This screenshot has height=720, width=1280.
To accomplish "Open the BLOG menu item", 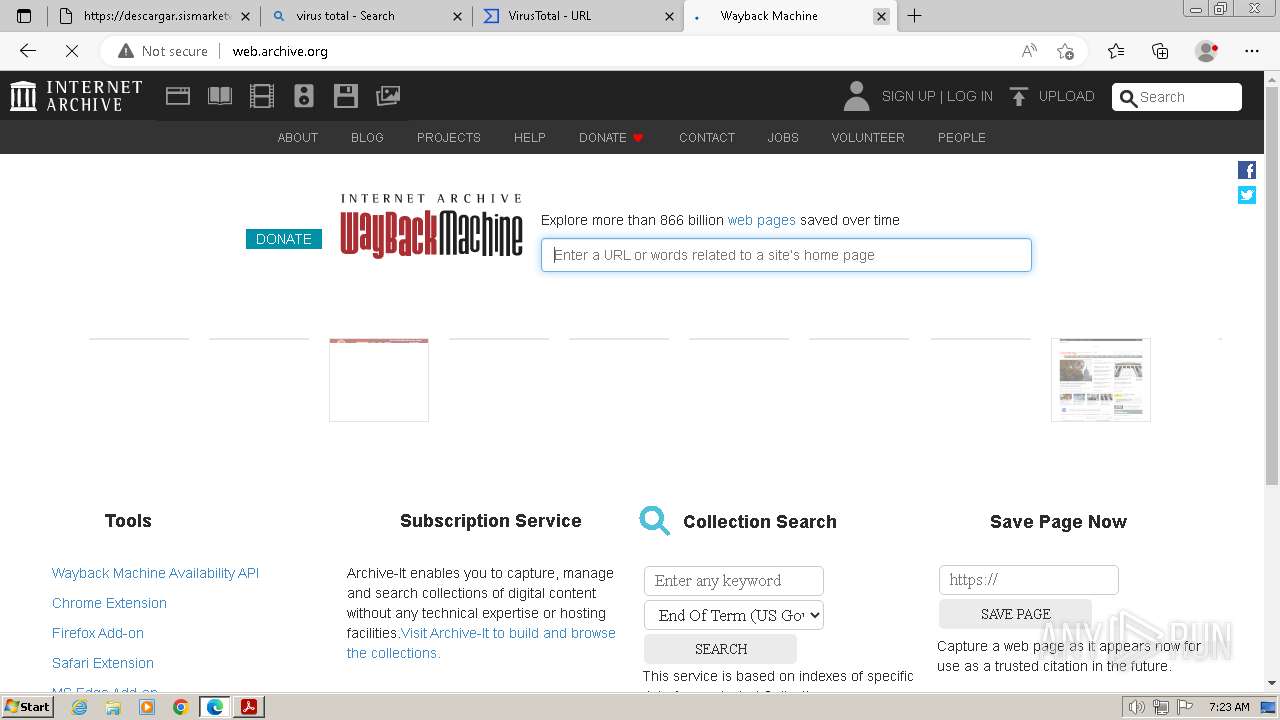I will pyautogui.click(x=367, y=138).
